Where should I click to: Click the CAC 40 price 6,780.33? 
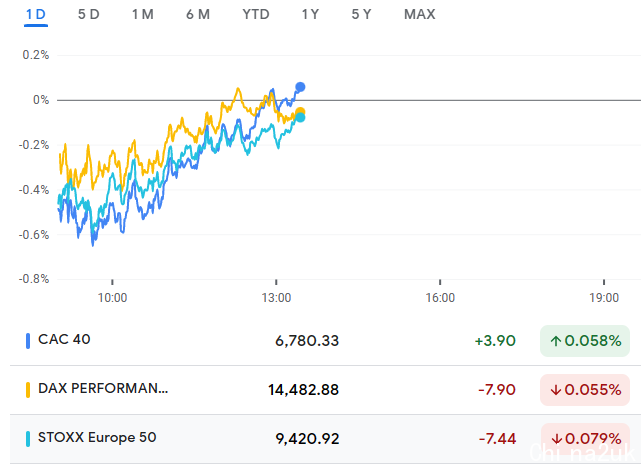(x=307, y=341)
